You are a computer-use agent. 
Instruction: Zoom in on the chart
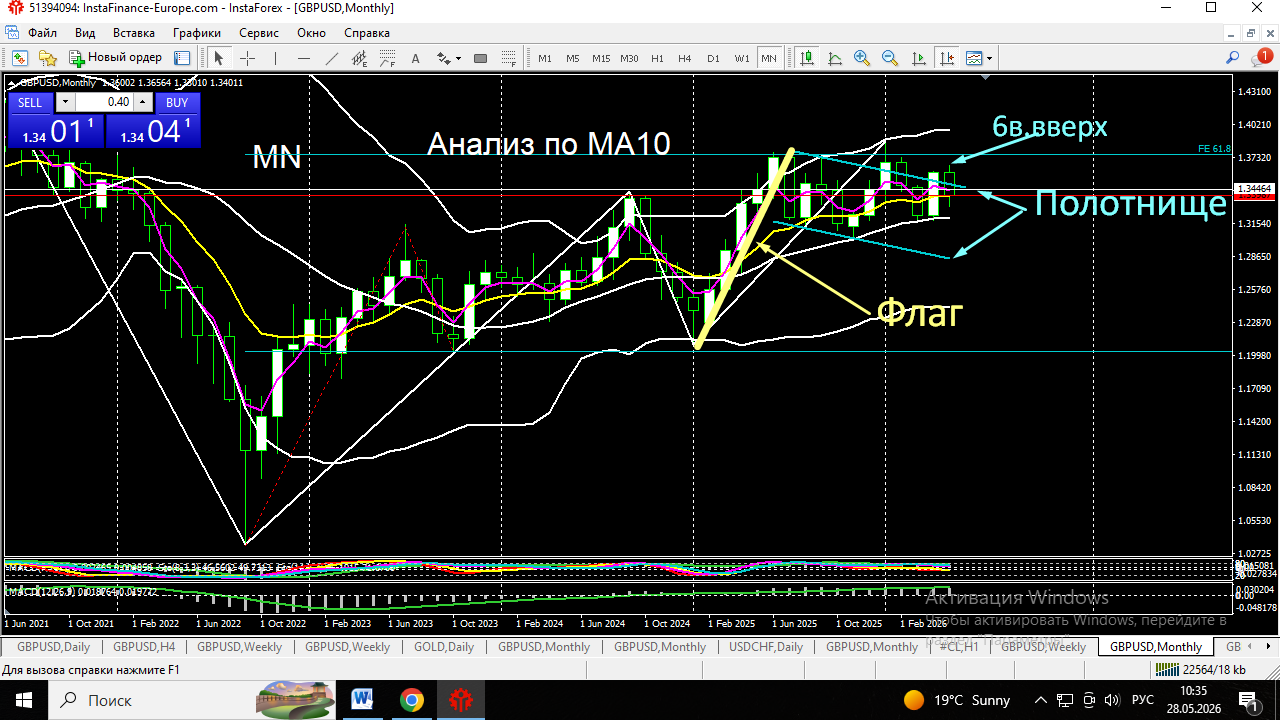pyautogui.click(x=862, y=58)
